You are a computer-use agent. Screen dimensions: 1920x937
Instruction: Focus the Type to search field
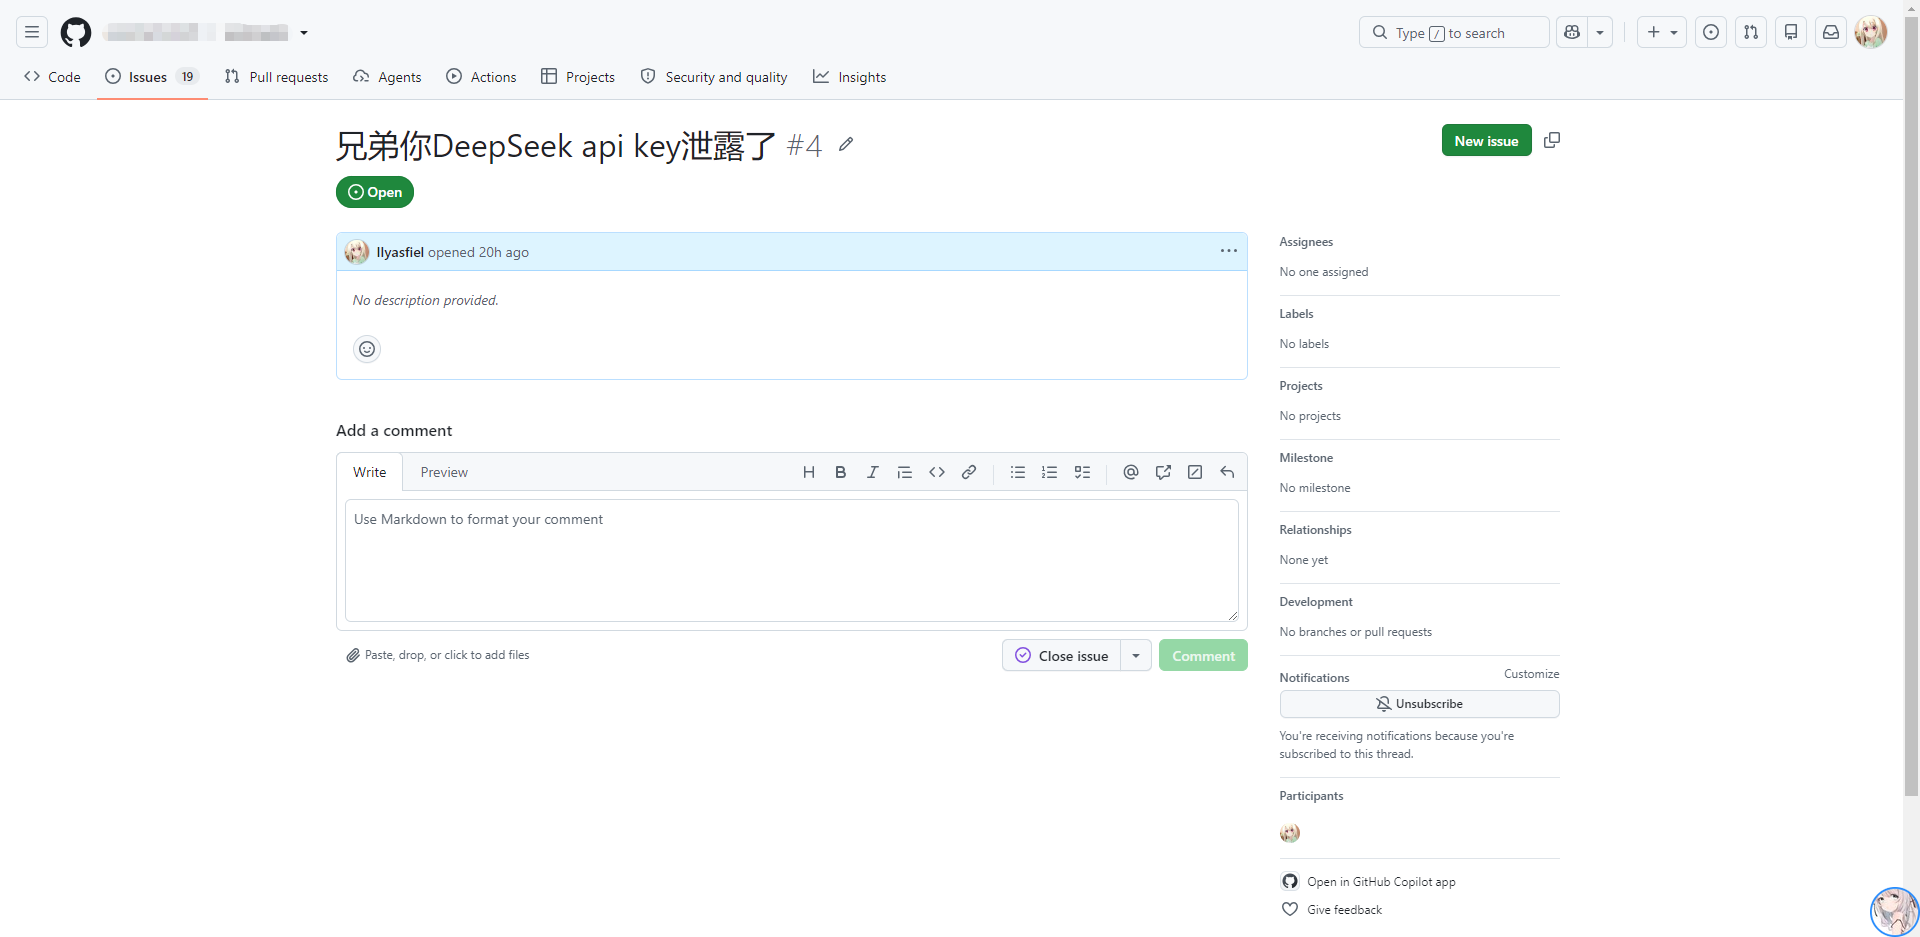click(x=1454, y=32)
